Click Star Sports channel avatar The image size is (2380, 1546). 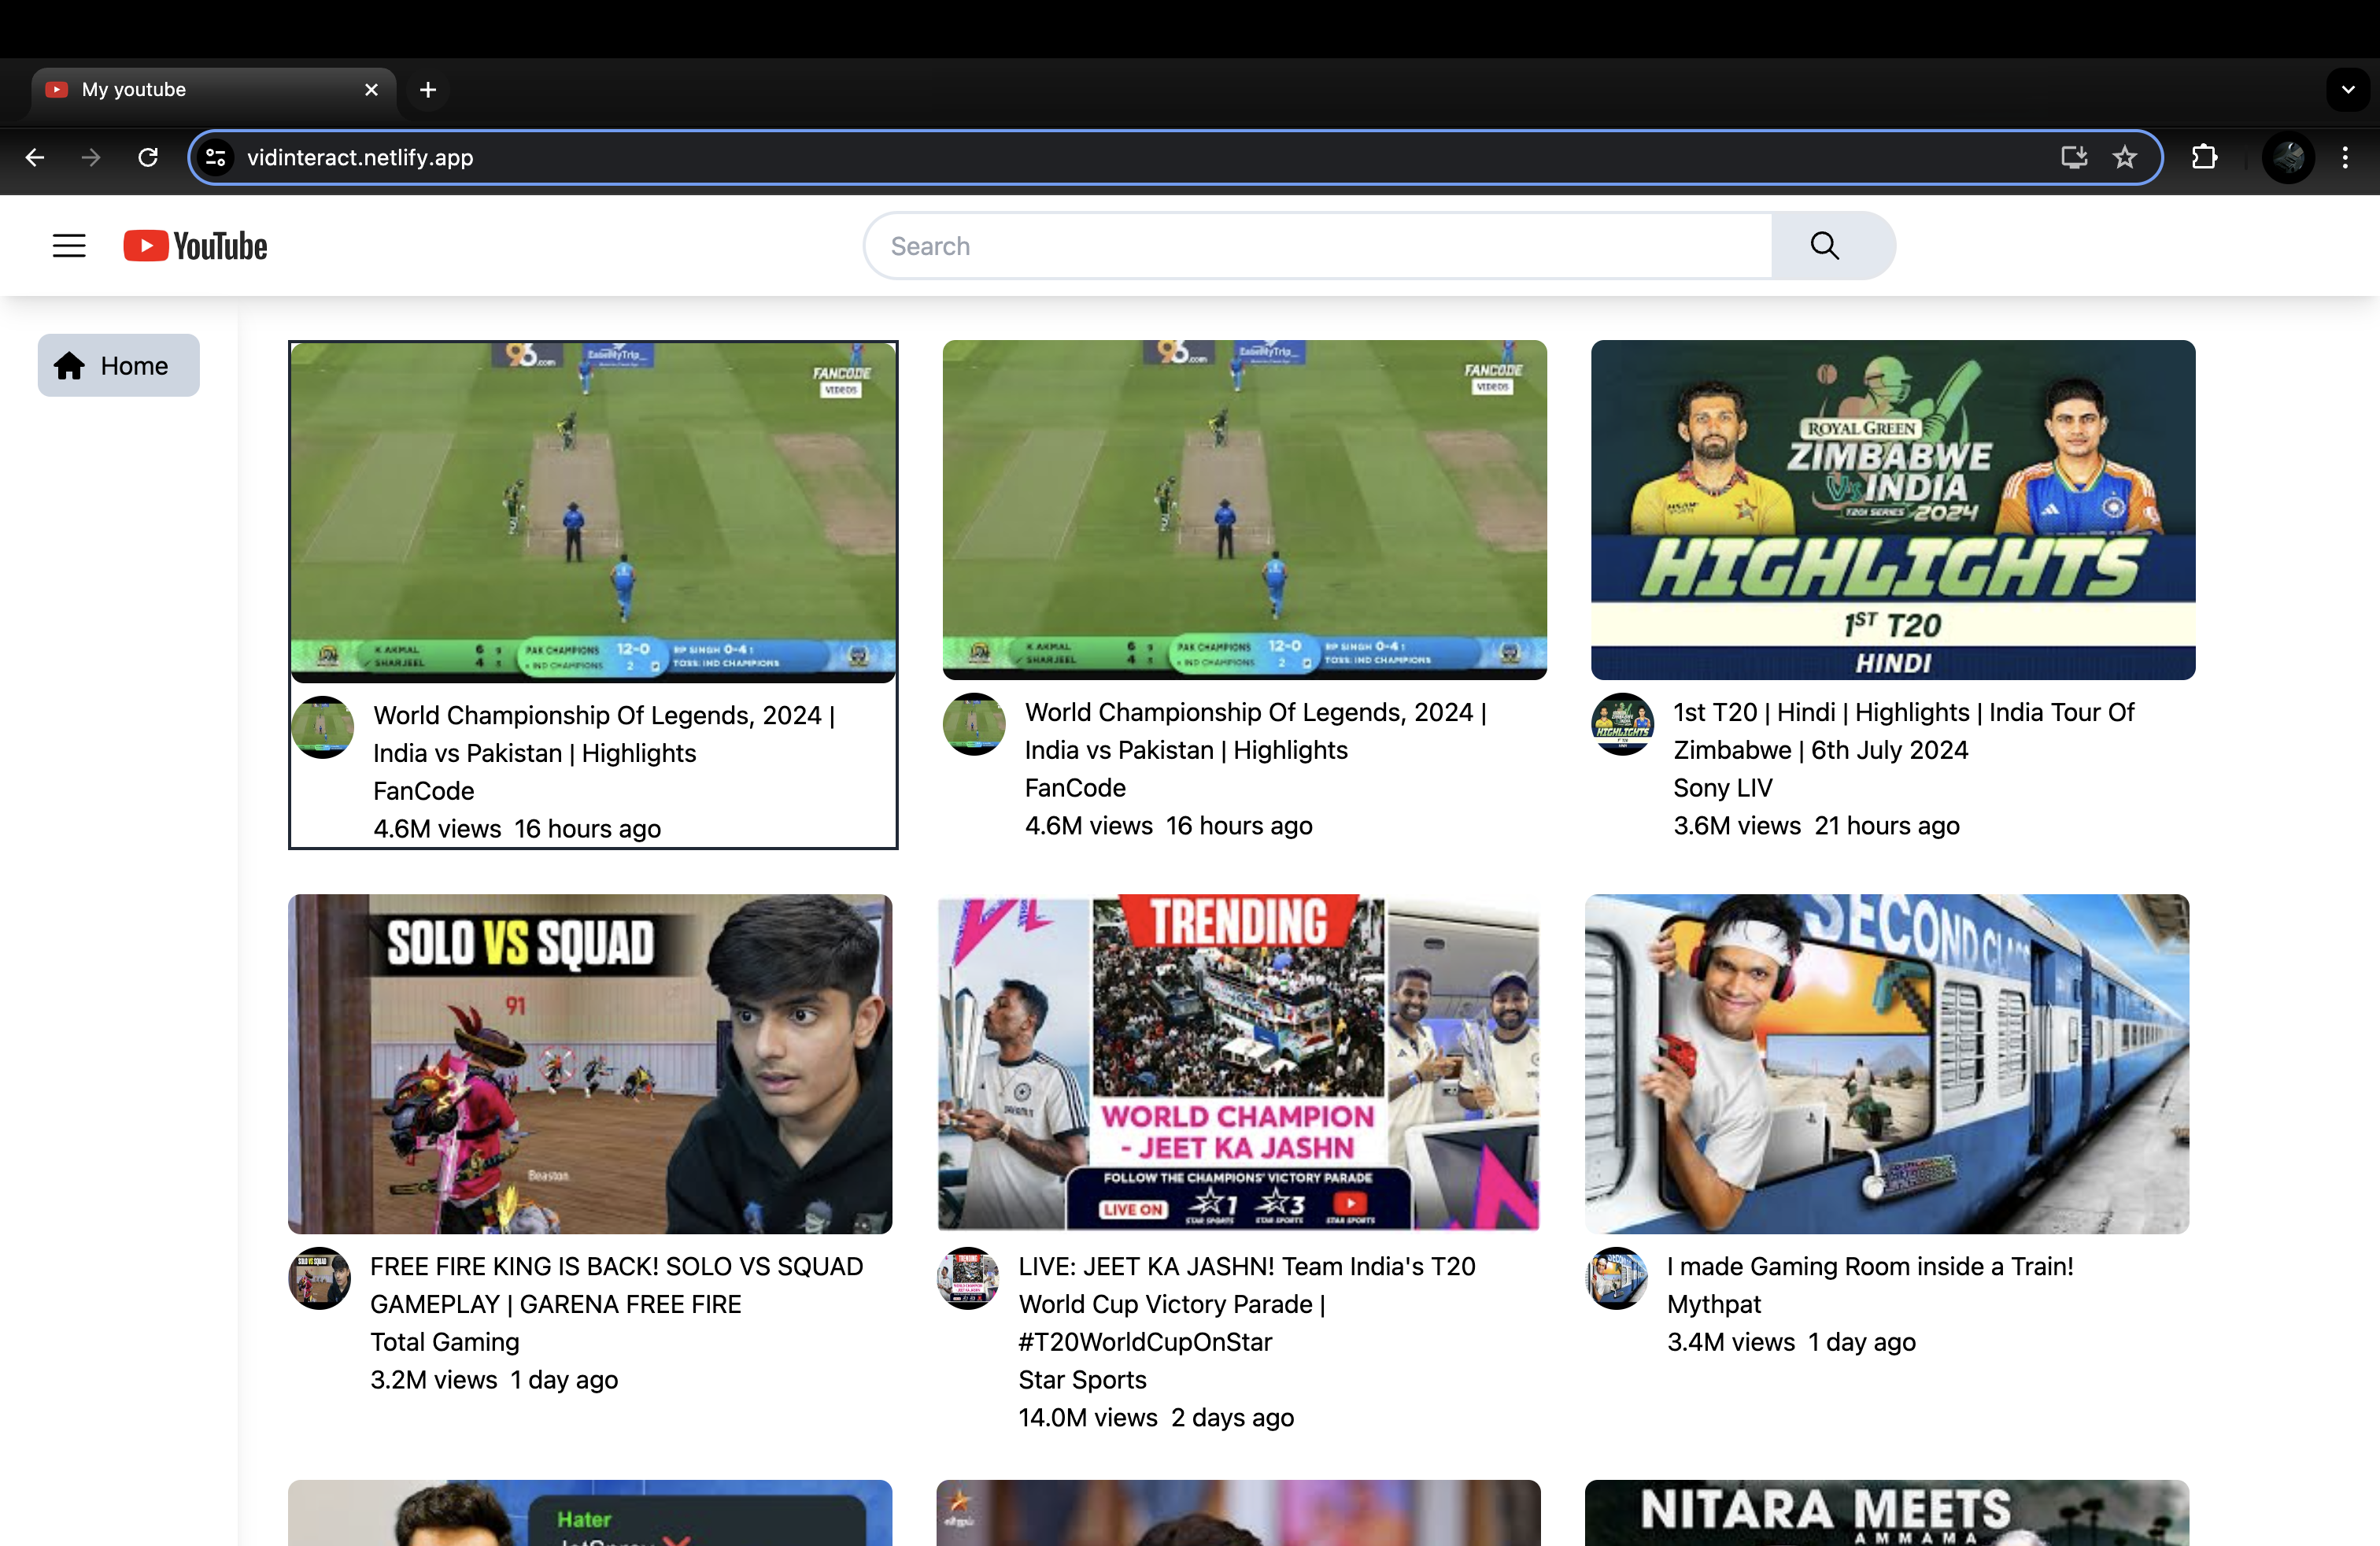tap(968, 1278)
